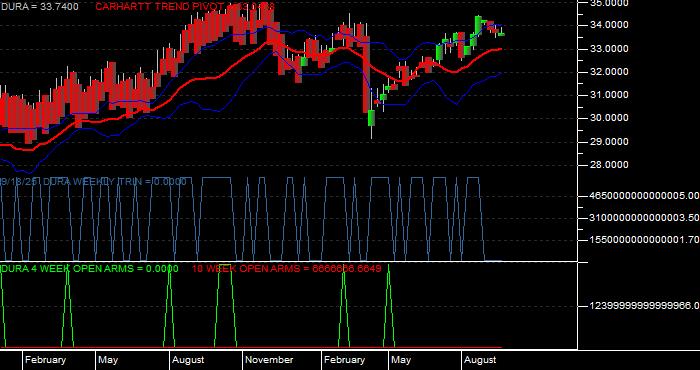
Task: Click the 310000000000003.50 axis value
Action: pyautogui.click(x=645, y=218)
